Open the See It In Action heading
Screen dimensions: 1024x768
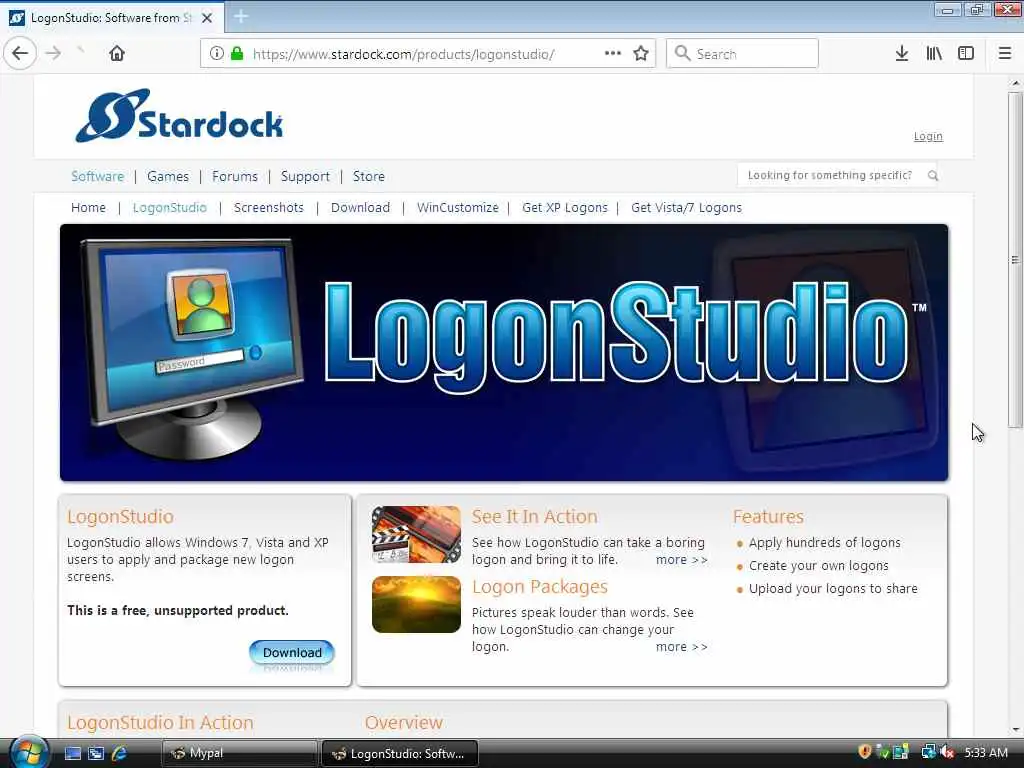tap(534, 517)
